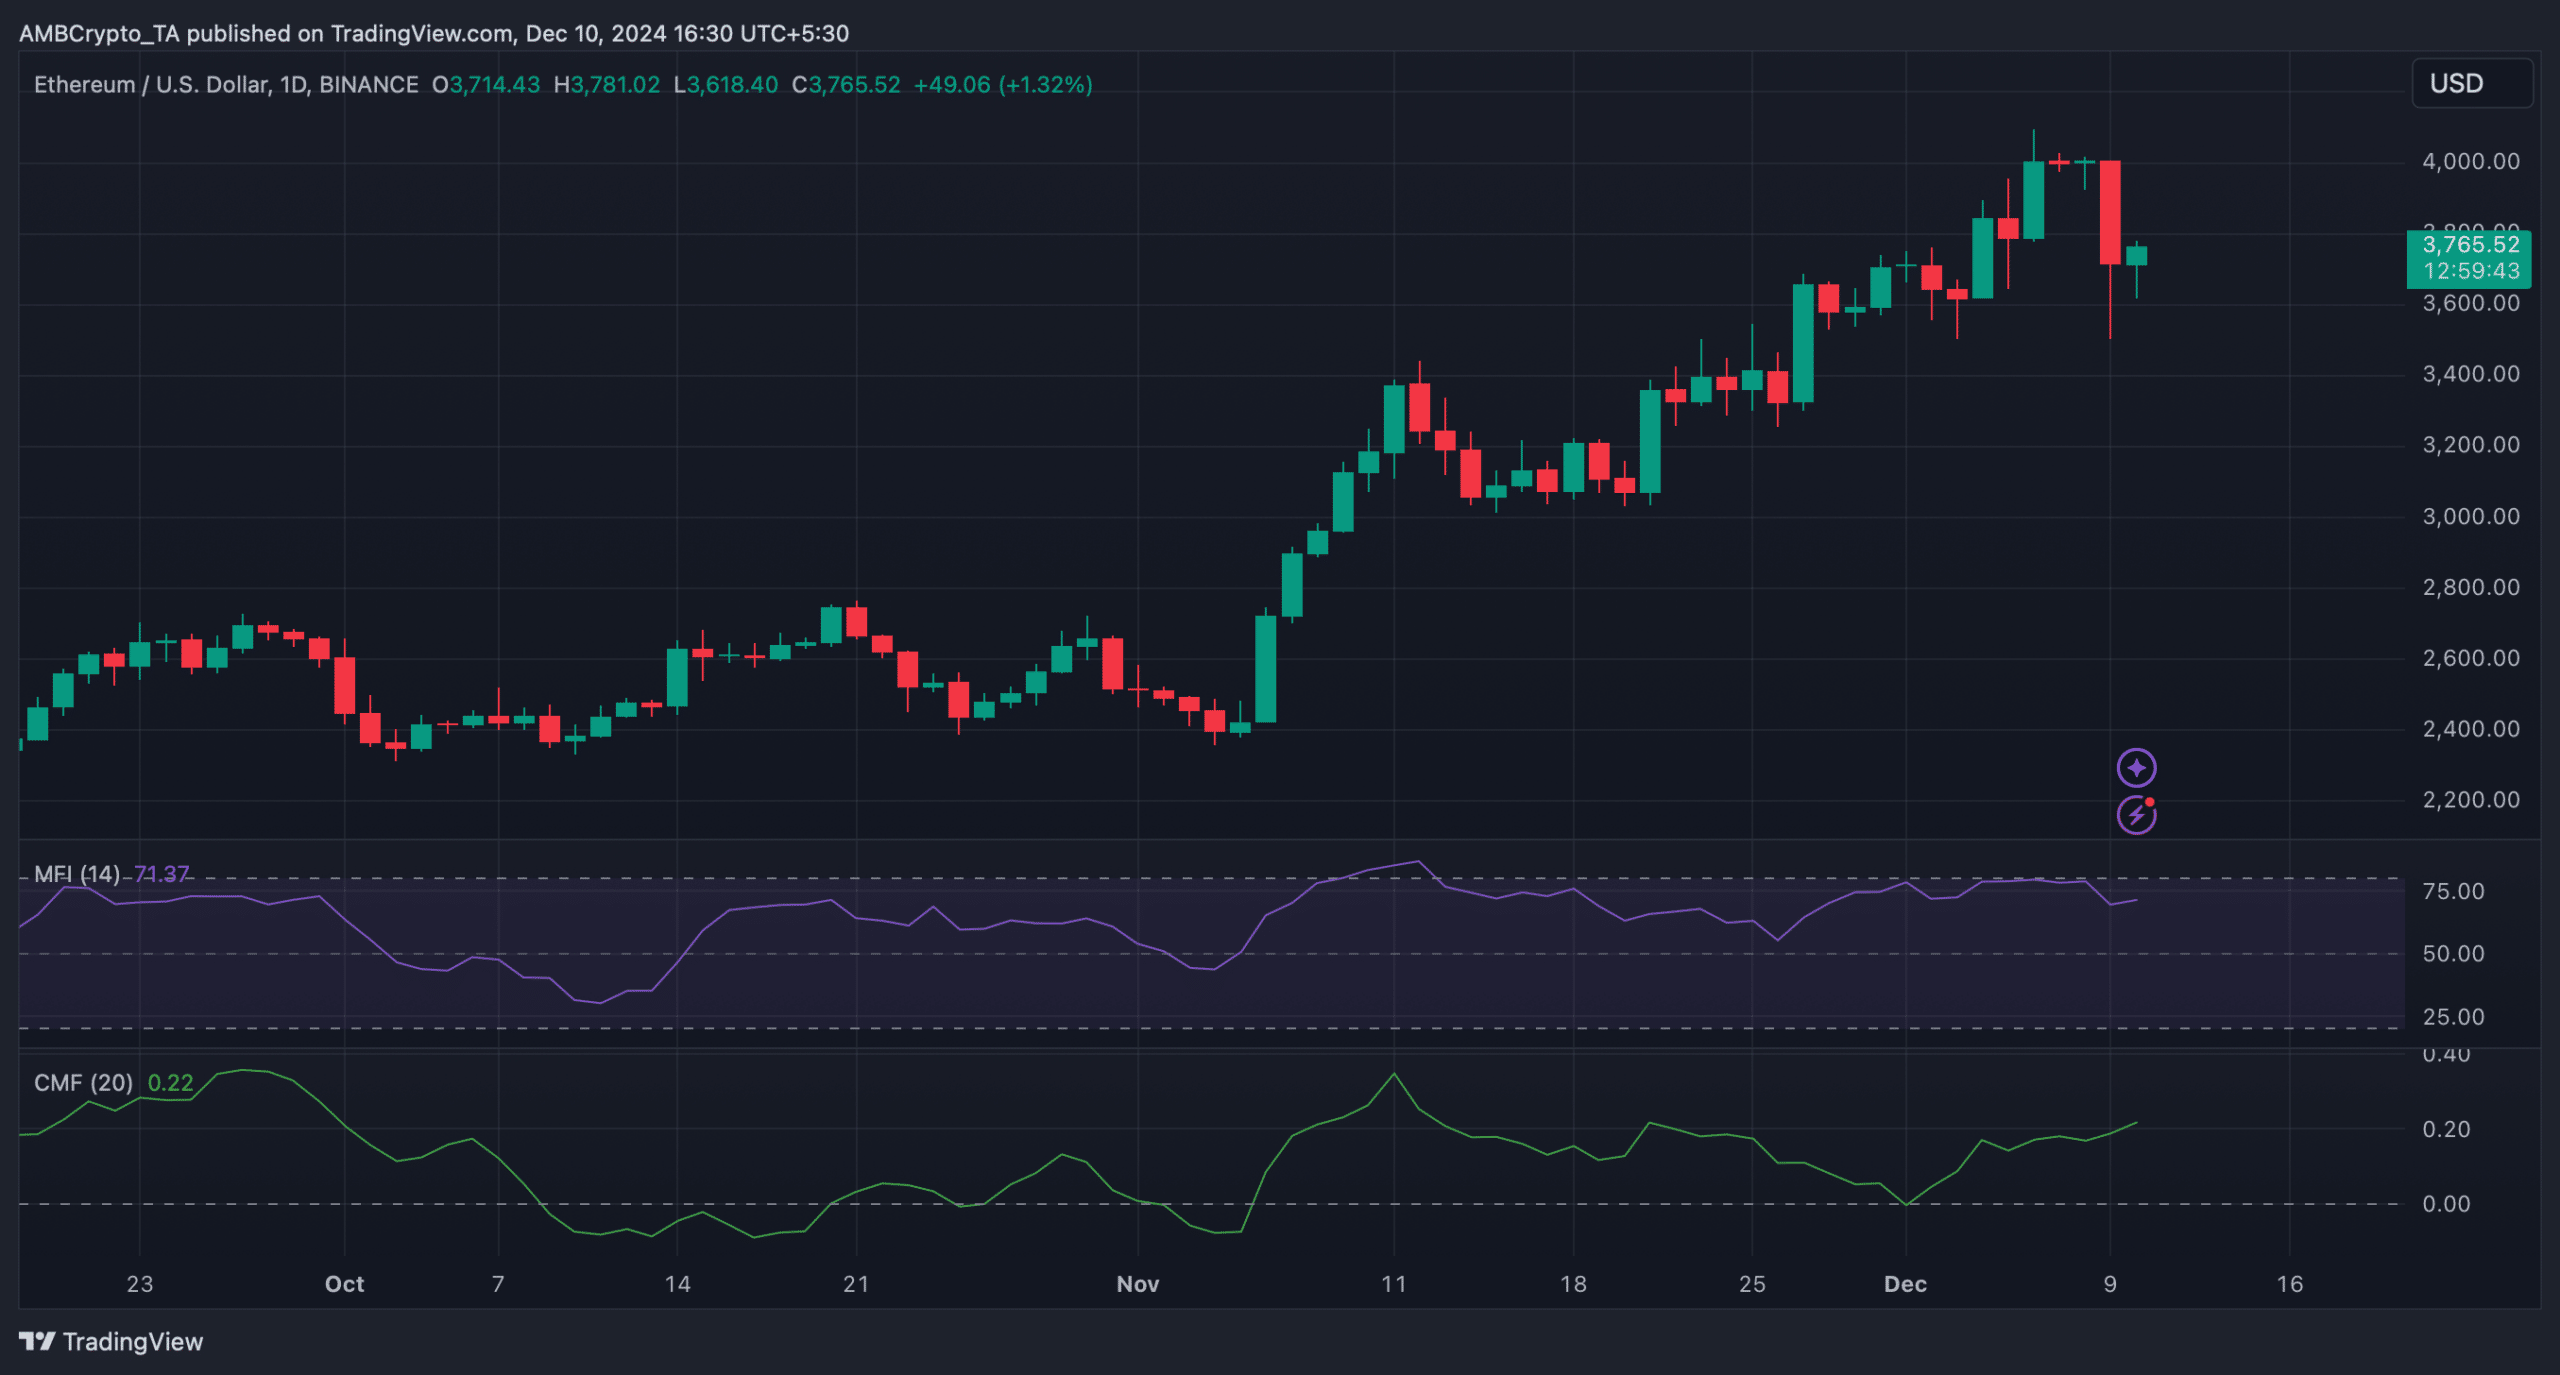Click the 2,600.00 price axis label
2560x1375 pixels.
coord(2470,658)
